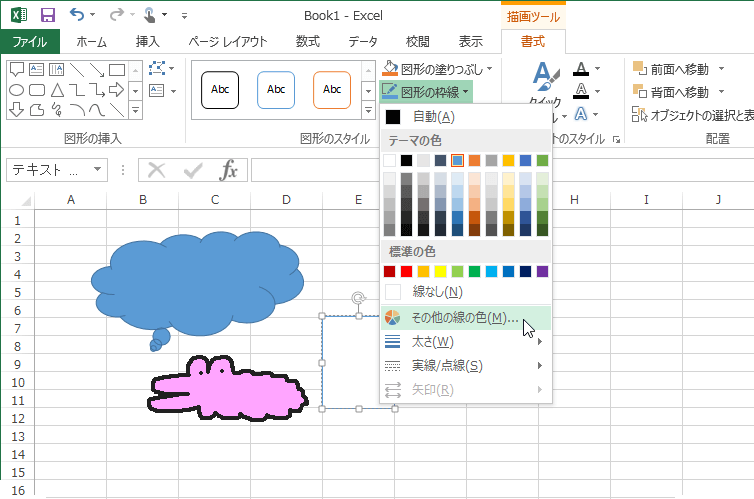Pick the right block arrow shape
Viewport: 754px width, 499px height.
[116, 90]
